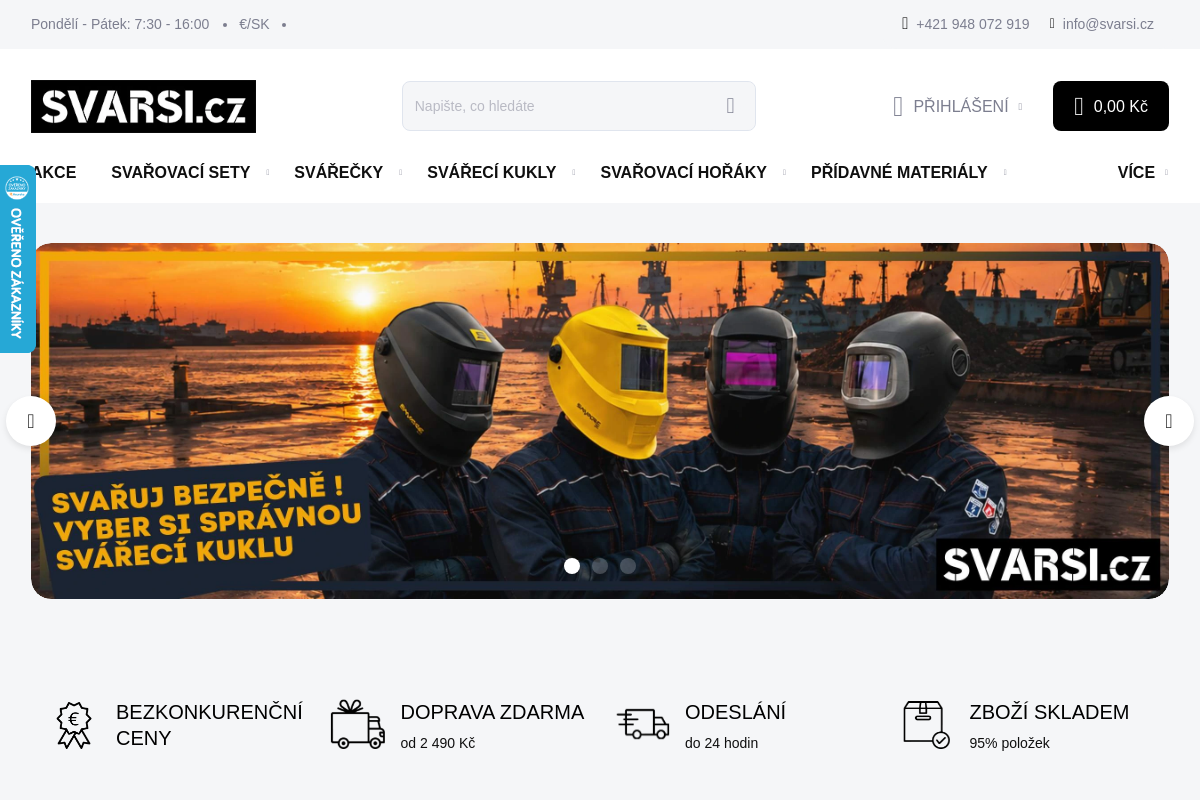Expand the Svářecí kukly submenu arrow
This screenshot has width=1200, height=800.
tap(574, 173)
